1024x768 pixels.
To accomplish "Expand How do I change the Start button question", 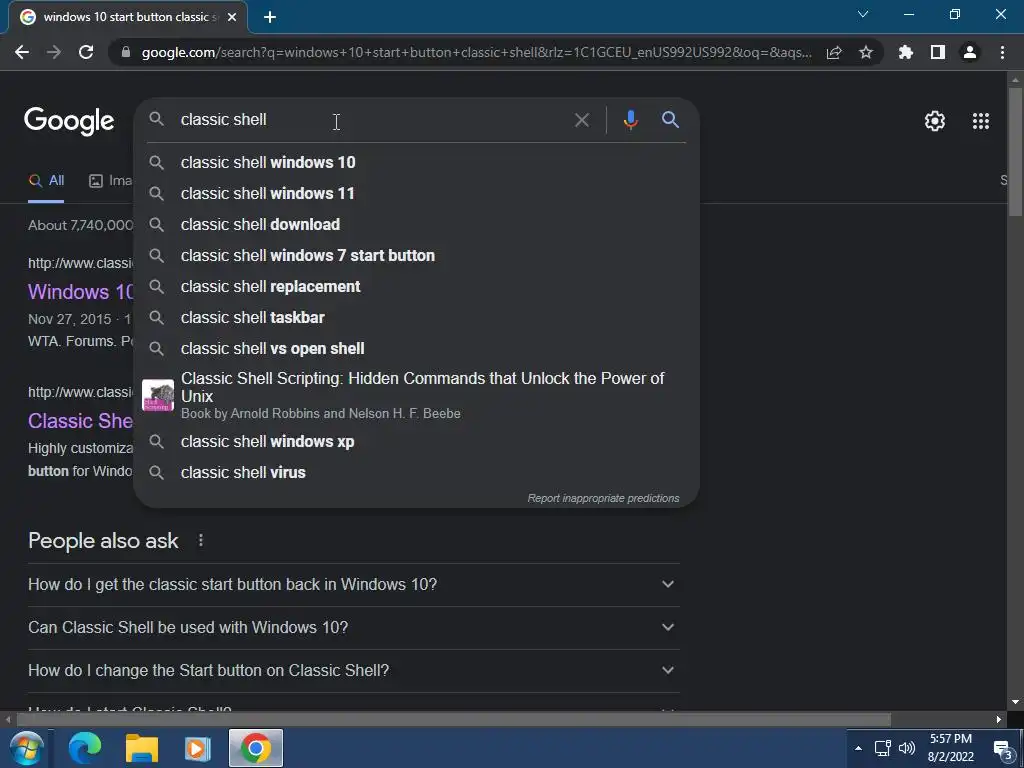I will 353,671.
